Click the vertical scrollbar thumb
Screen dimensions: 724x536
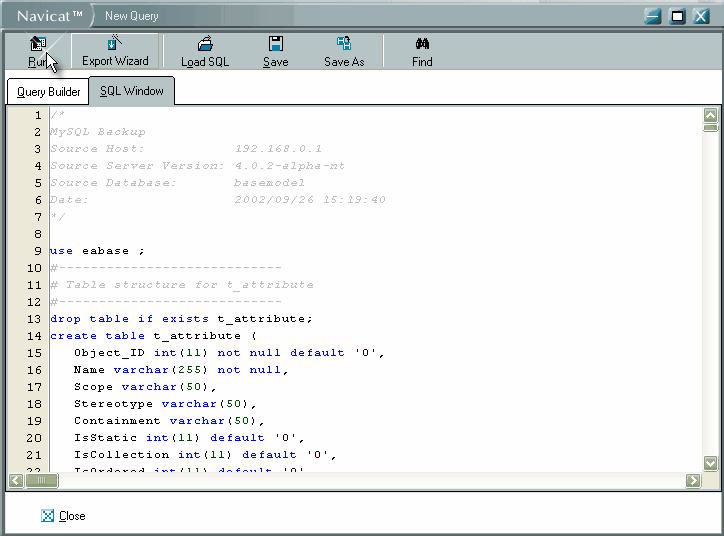click(710, 128)
